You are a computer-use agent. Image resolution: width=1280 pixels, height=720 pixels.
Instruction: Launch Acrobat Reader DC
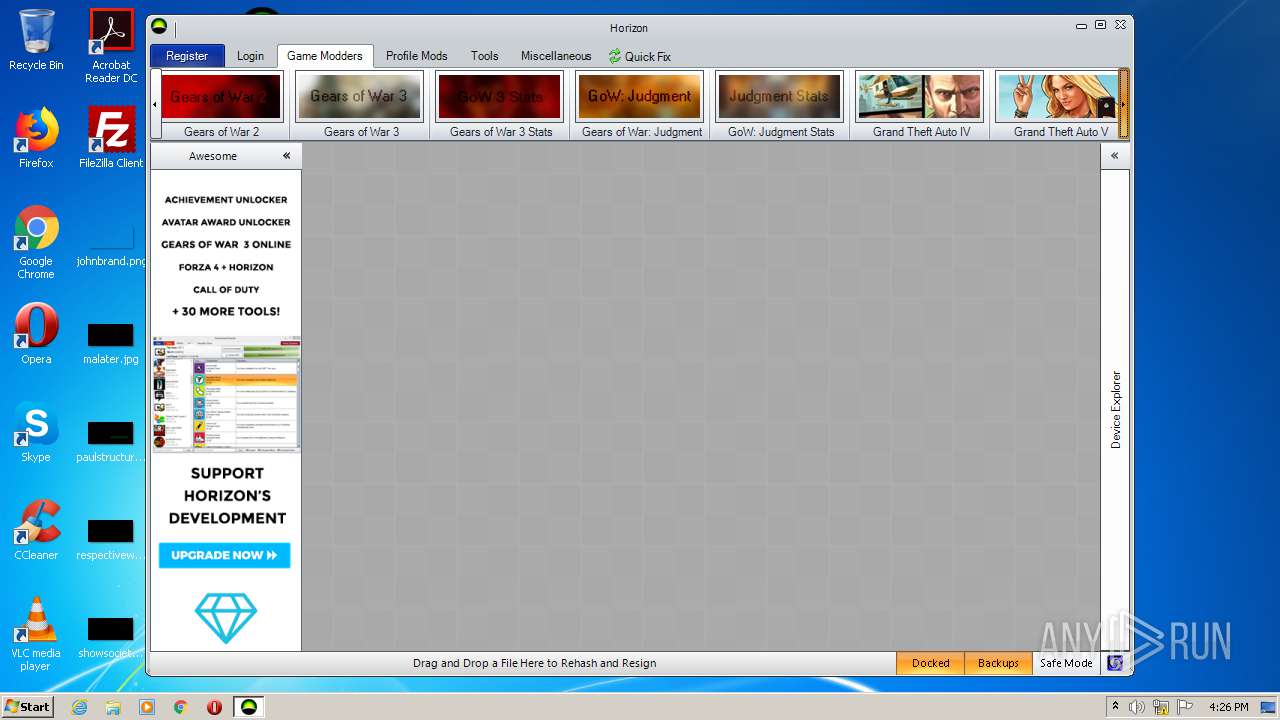(111, 46)
